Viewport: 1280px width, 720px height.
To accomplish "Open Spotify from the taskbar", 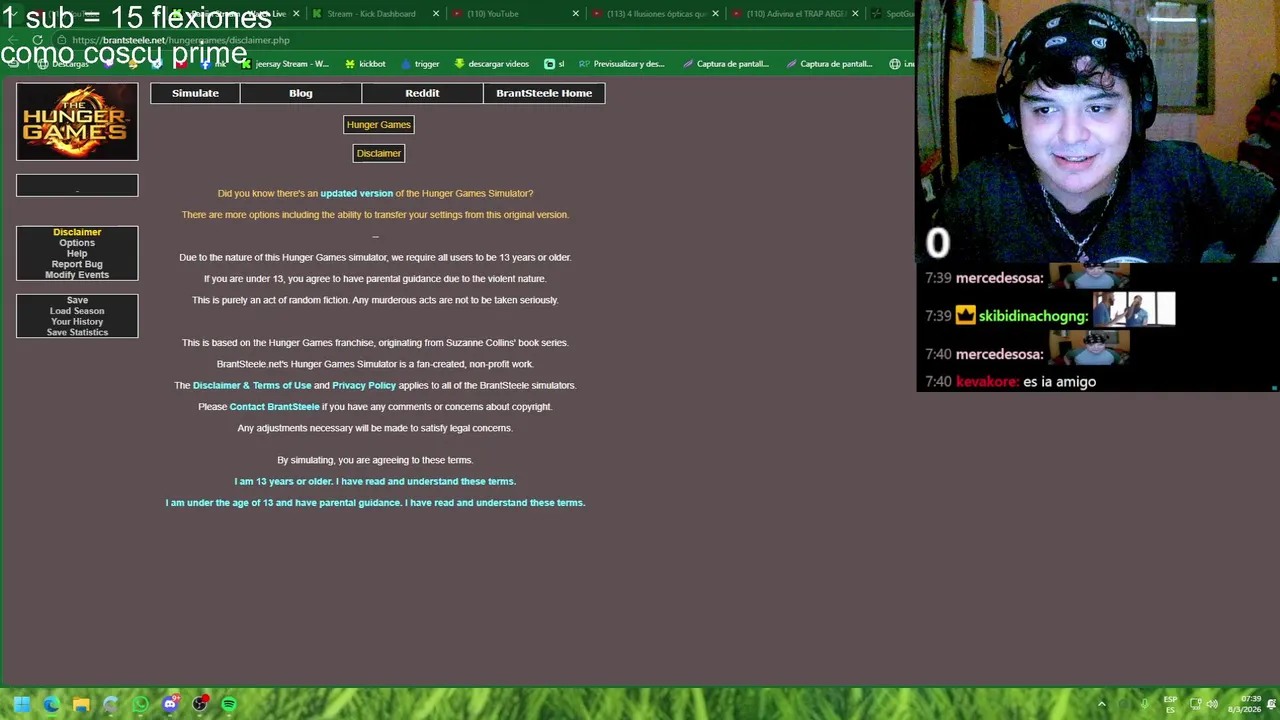I will pyautogui.click(x=229, y=705).
